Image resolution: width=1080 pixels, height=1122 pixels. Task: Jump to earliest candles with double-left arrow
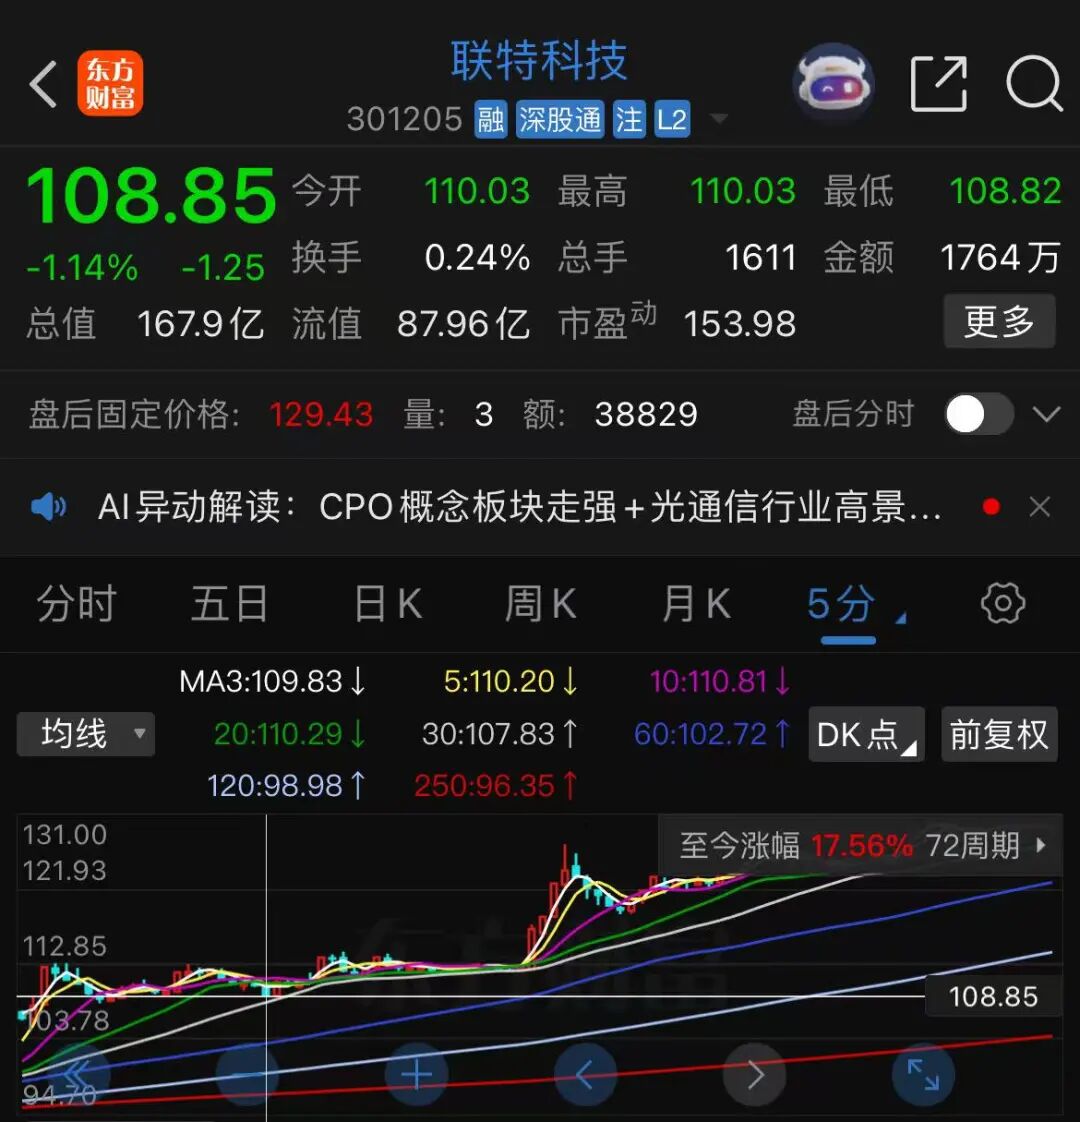click(77, 1074)
